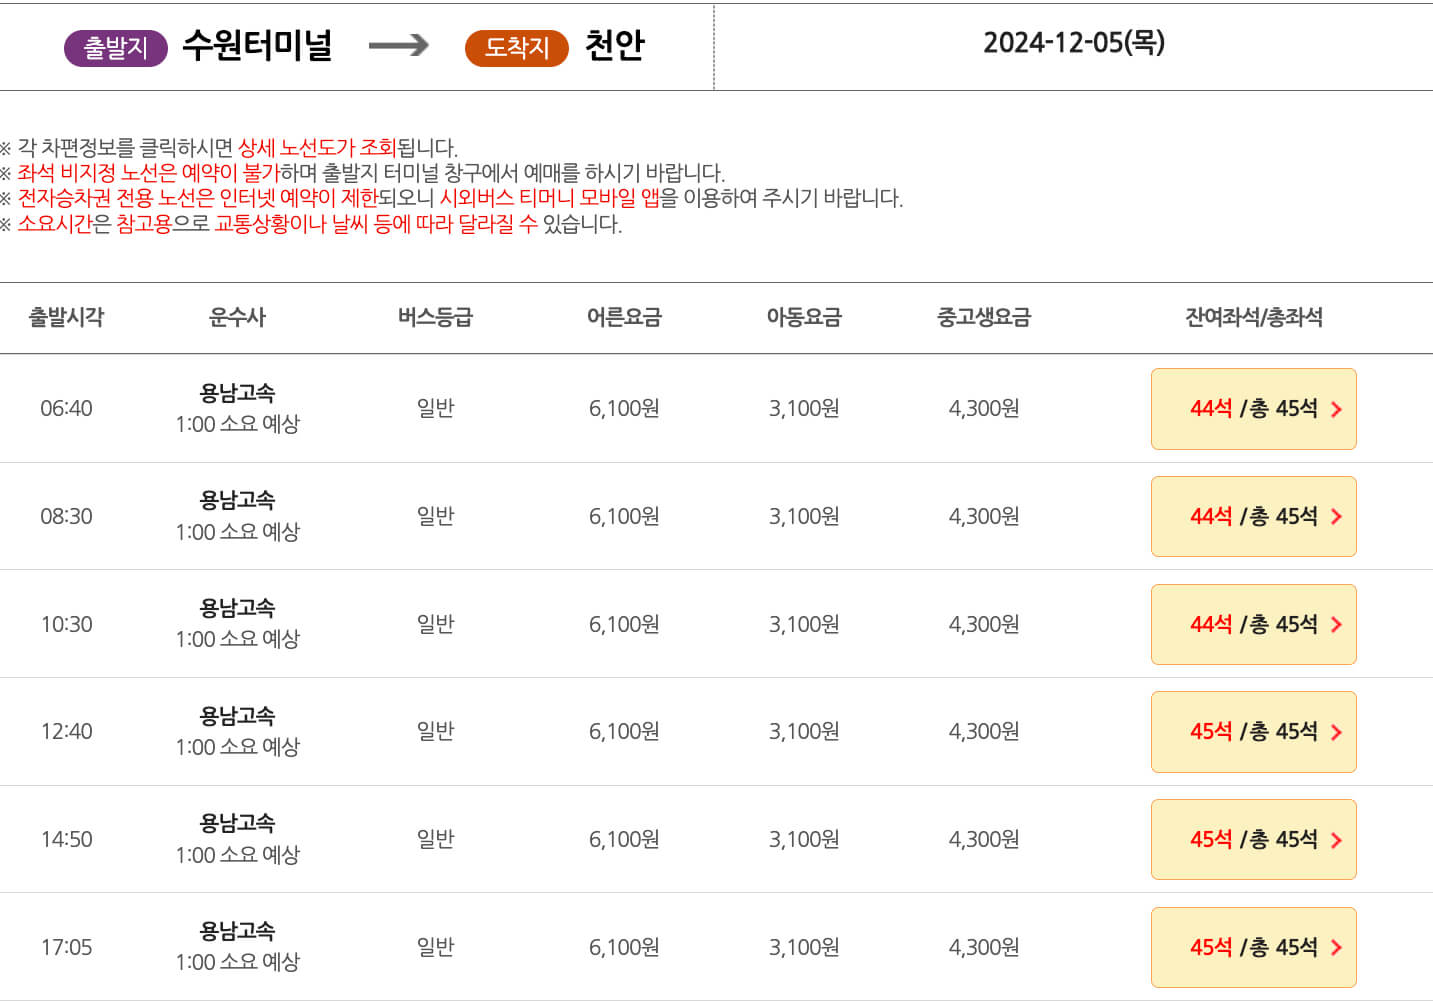Click the 도착지 badge icon

[x=516, y=47]
